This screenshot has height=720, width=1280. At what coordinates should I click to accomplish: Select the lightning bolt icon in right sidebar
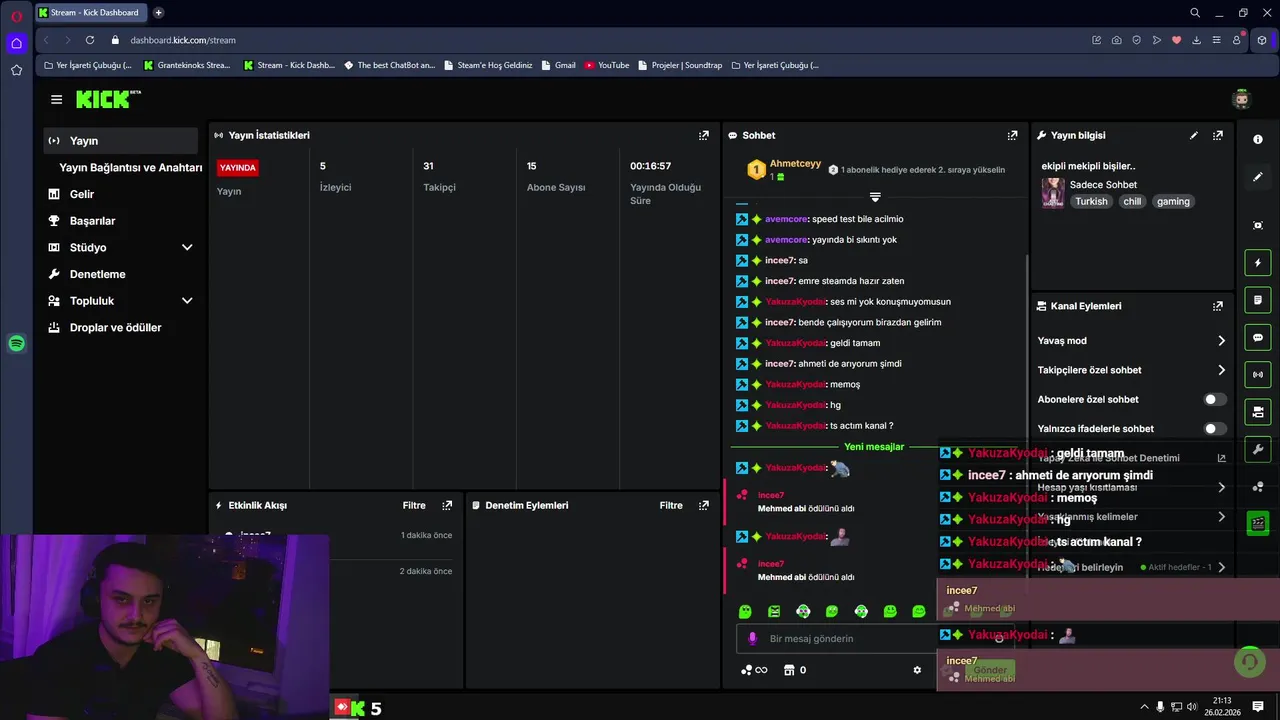click(x=1258, y=263)
